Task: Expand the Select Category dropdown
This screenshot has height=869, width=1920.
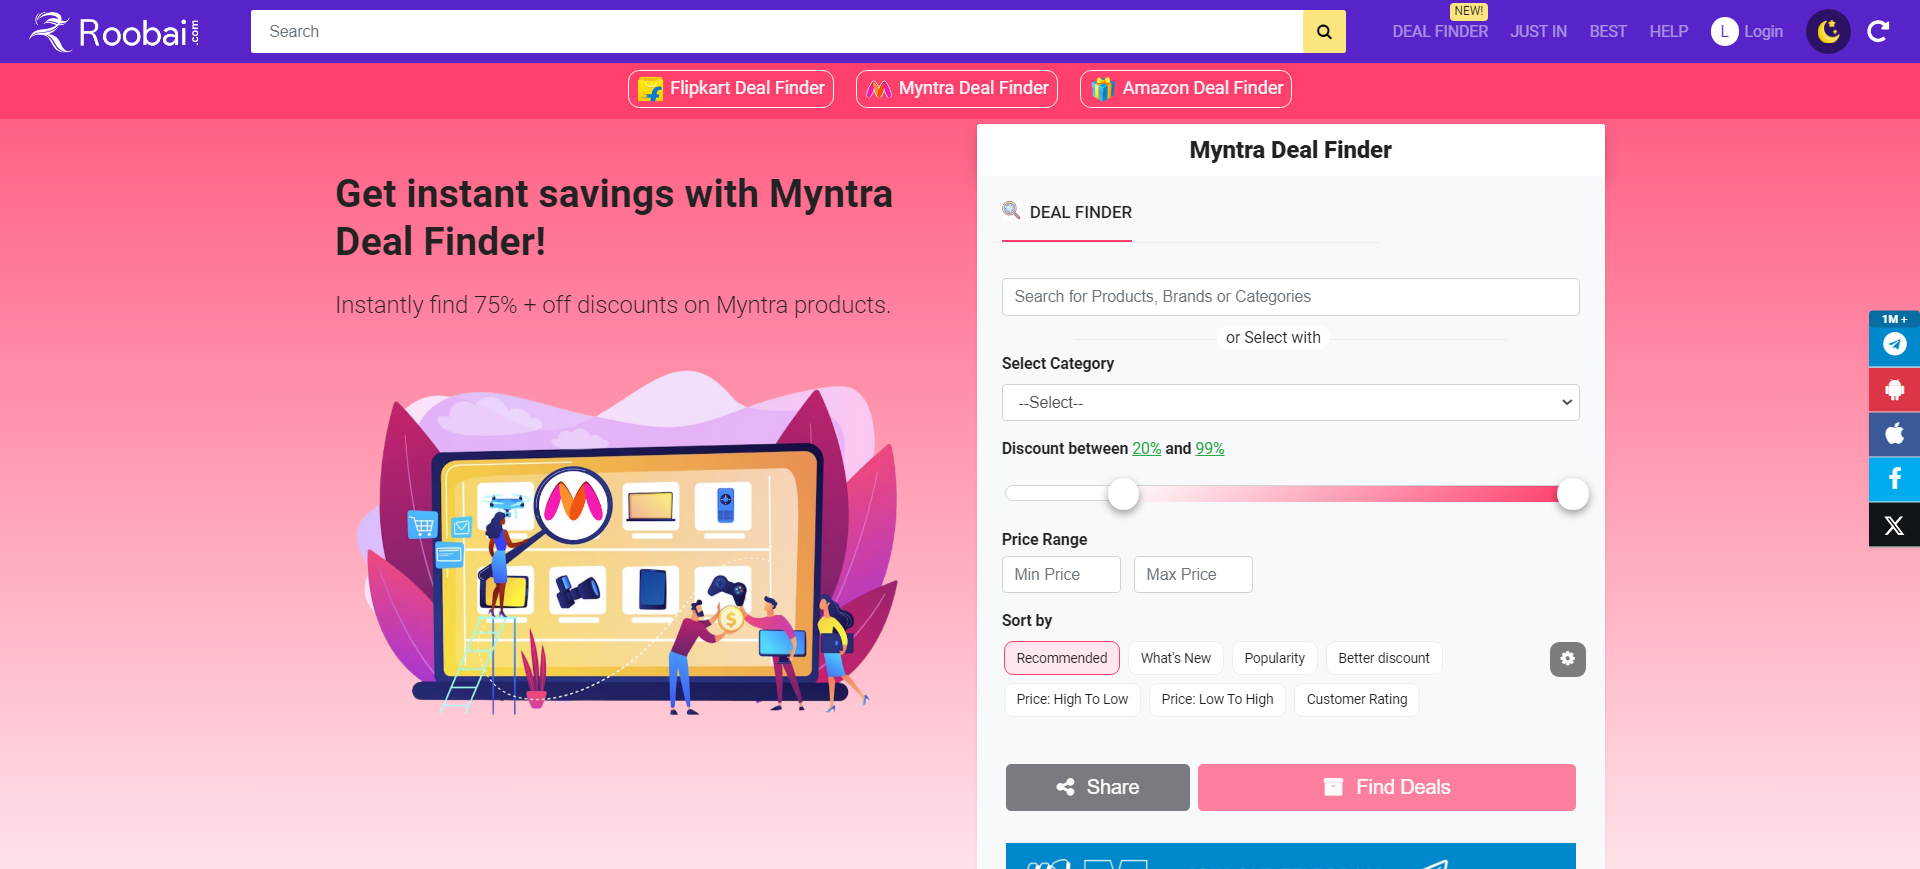Action: (1291, 403)
